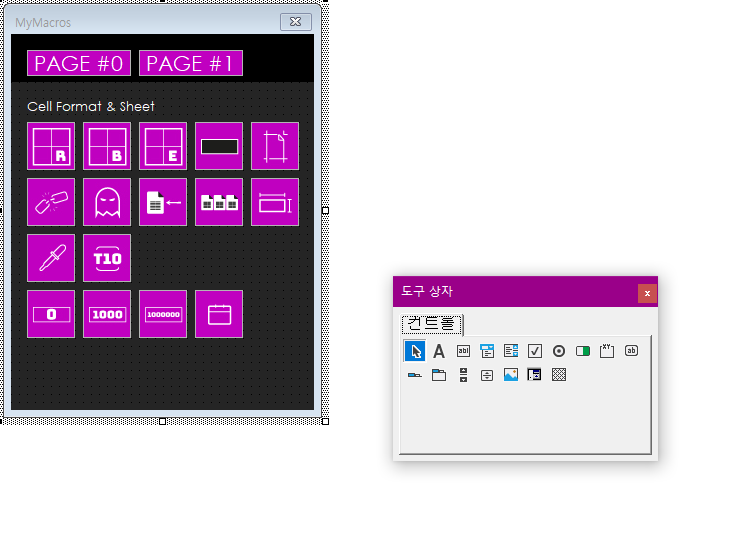Viewport: 731px width, 534px height.
Task: Close the 도구 상자 toolbox window
Action: (647, 293)
